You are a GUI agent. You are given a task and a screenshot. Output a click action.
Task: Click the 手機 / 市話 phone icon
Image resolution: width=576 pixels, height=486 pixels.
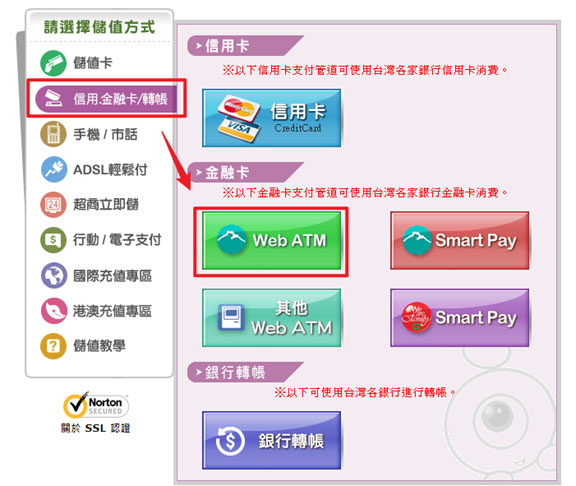53,134
